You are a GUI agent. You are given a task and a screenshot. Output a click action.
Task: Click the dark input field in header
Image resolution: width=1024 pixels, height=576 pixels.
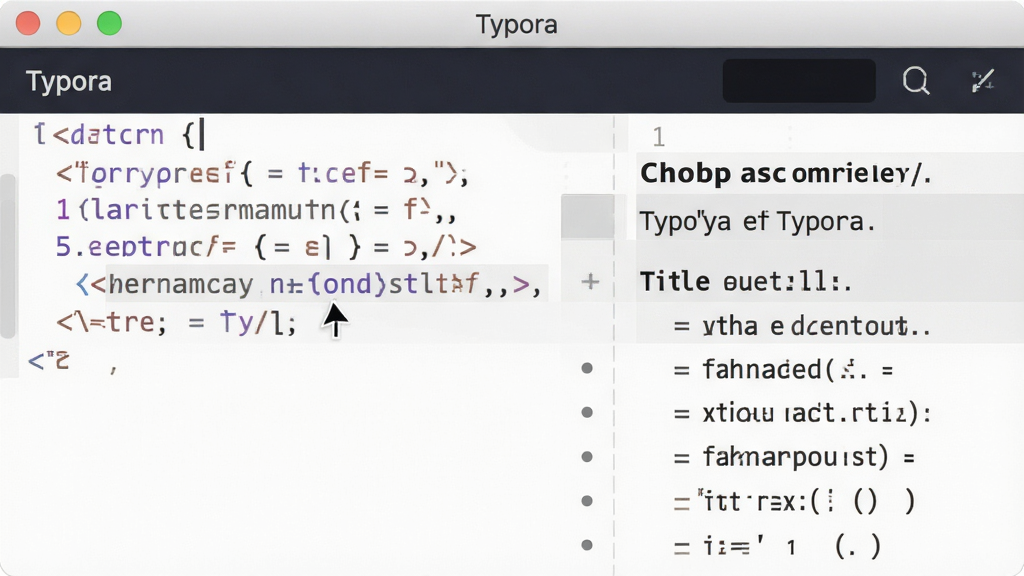(799, 80)
